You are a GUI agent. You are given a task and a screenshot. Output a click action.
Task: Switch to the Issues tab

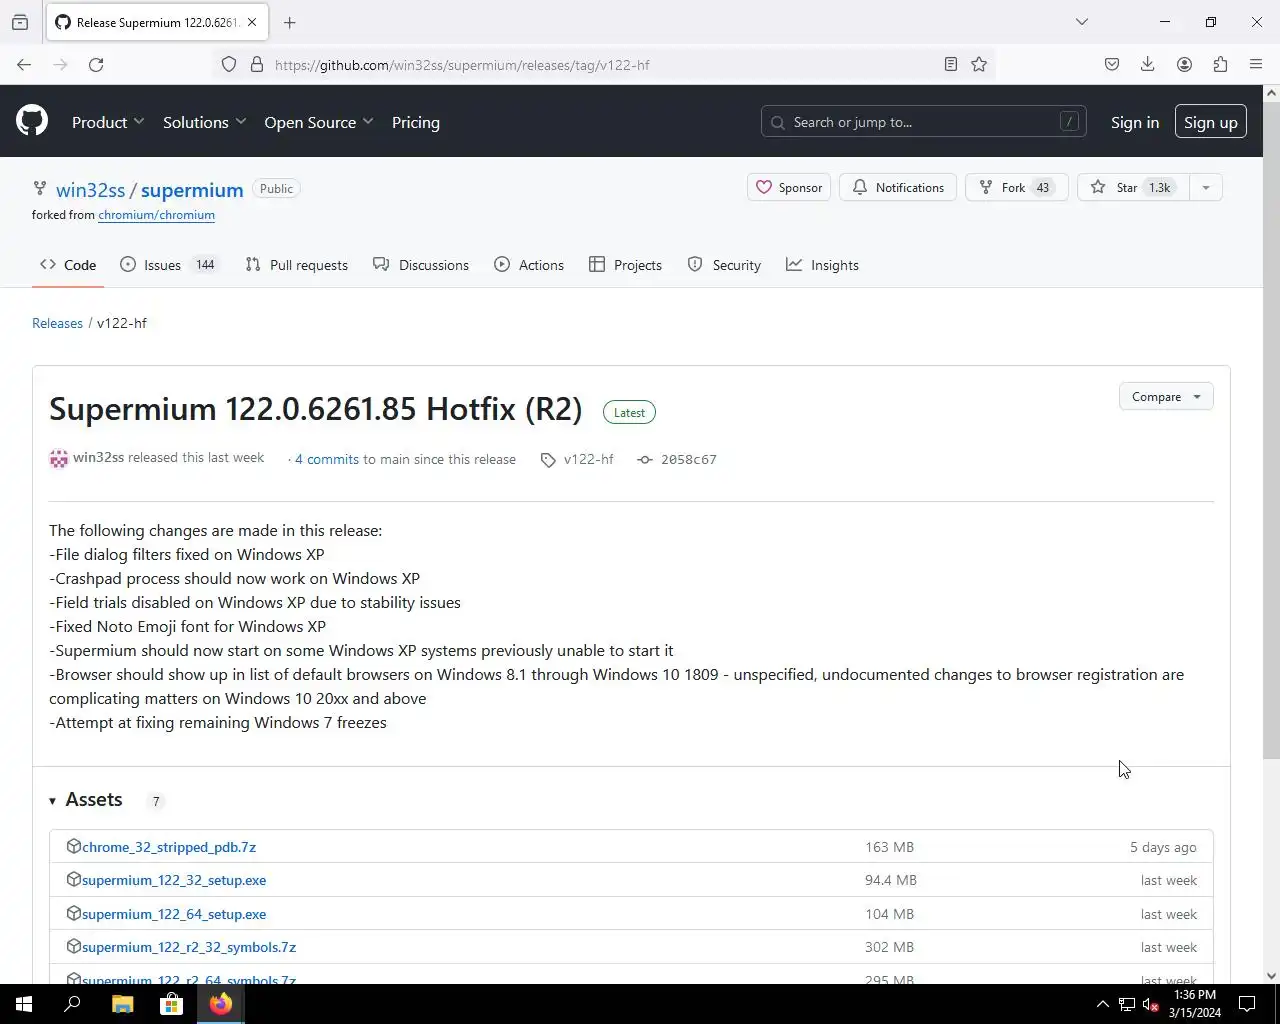pos(168,265)
